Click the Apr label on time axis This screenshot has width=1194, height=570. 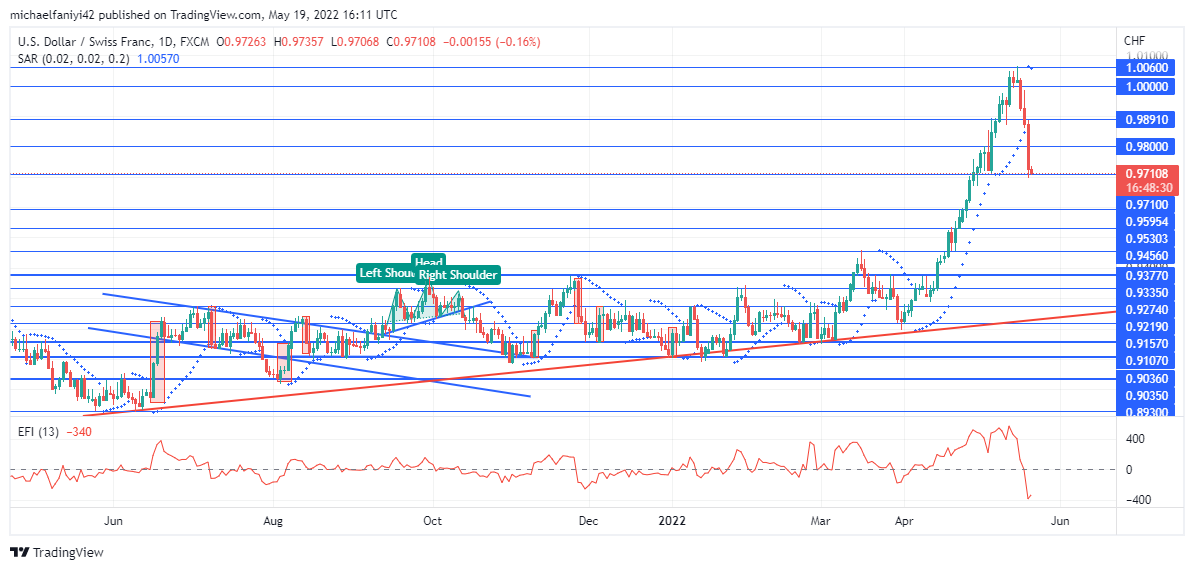click(x=903, y=521)
